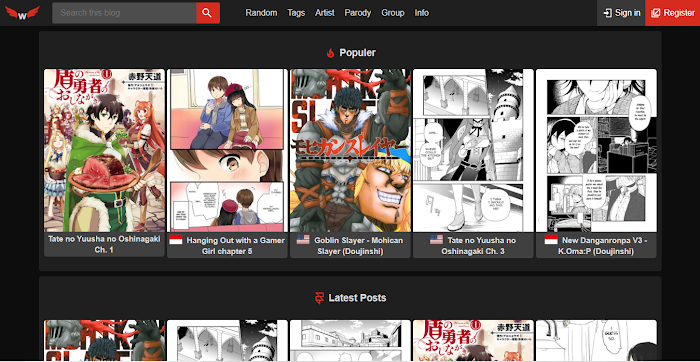
Task: Open New Danganronpa V3 K.Oma:P thumbnail
Action: point(596,150)
